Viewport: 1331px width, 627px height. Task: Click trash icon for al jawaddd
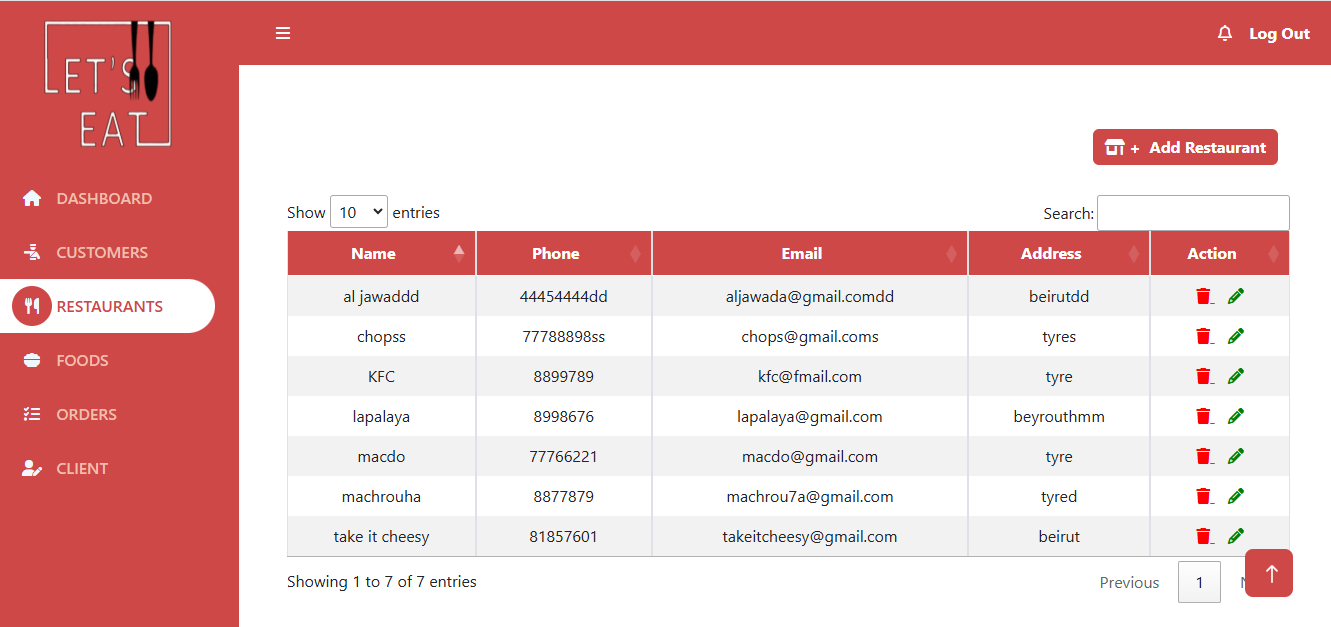tap(1203, 296)
